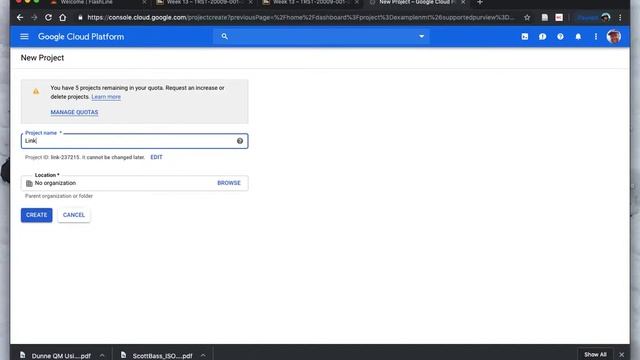This screenshot has height=360, width=640.
Task: Click BROWSE to choose a location
Action: (229, 183)
